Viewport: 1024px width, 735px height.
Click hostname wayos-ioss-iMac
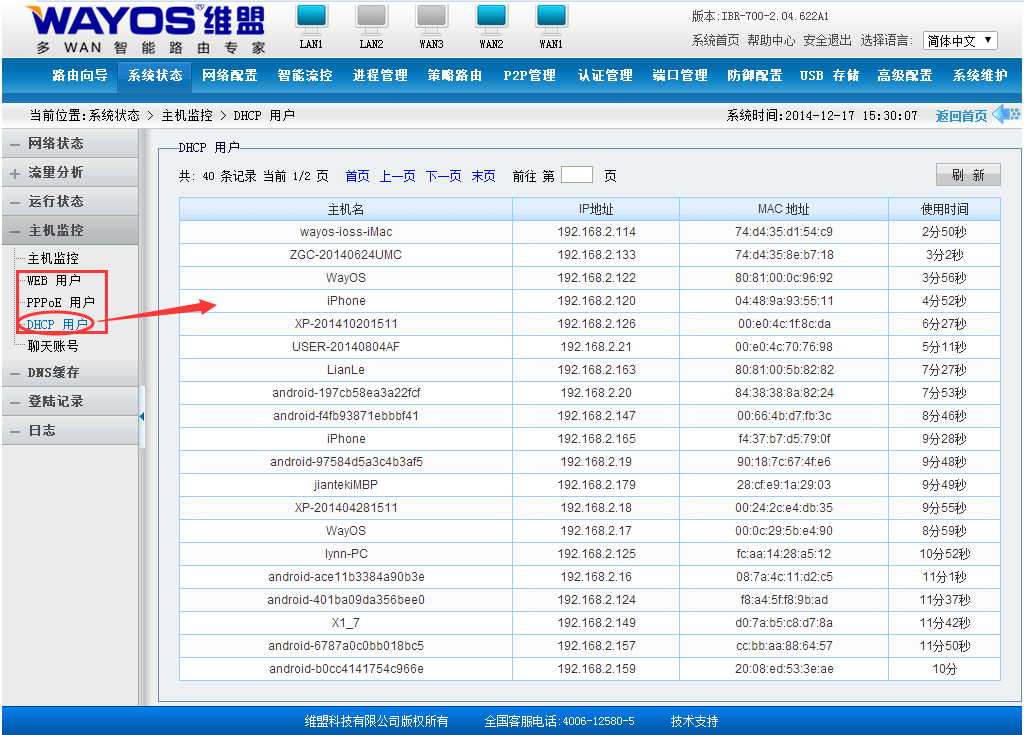345,232
